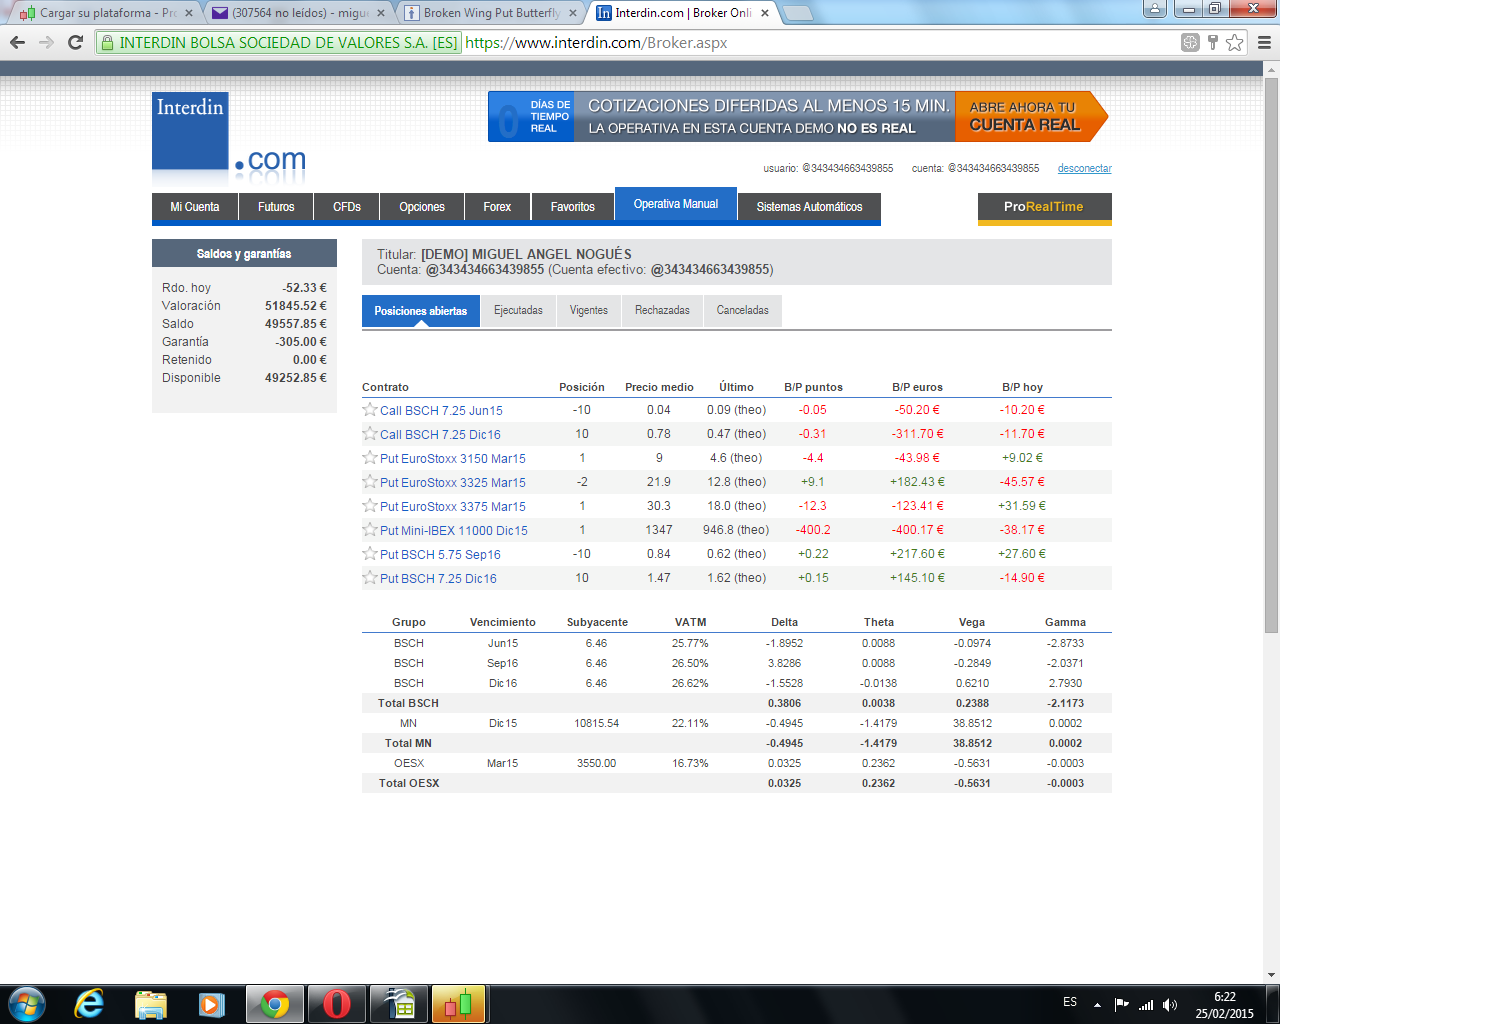Select the Disponible value 49252.85 €
The width and height of the screenshot is (1500, 1024).
[296, 378]
